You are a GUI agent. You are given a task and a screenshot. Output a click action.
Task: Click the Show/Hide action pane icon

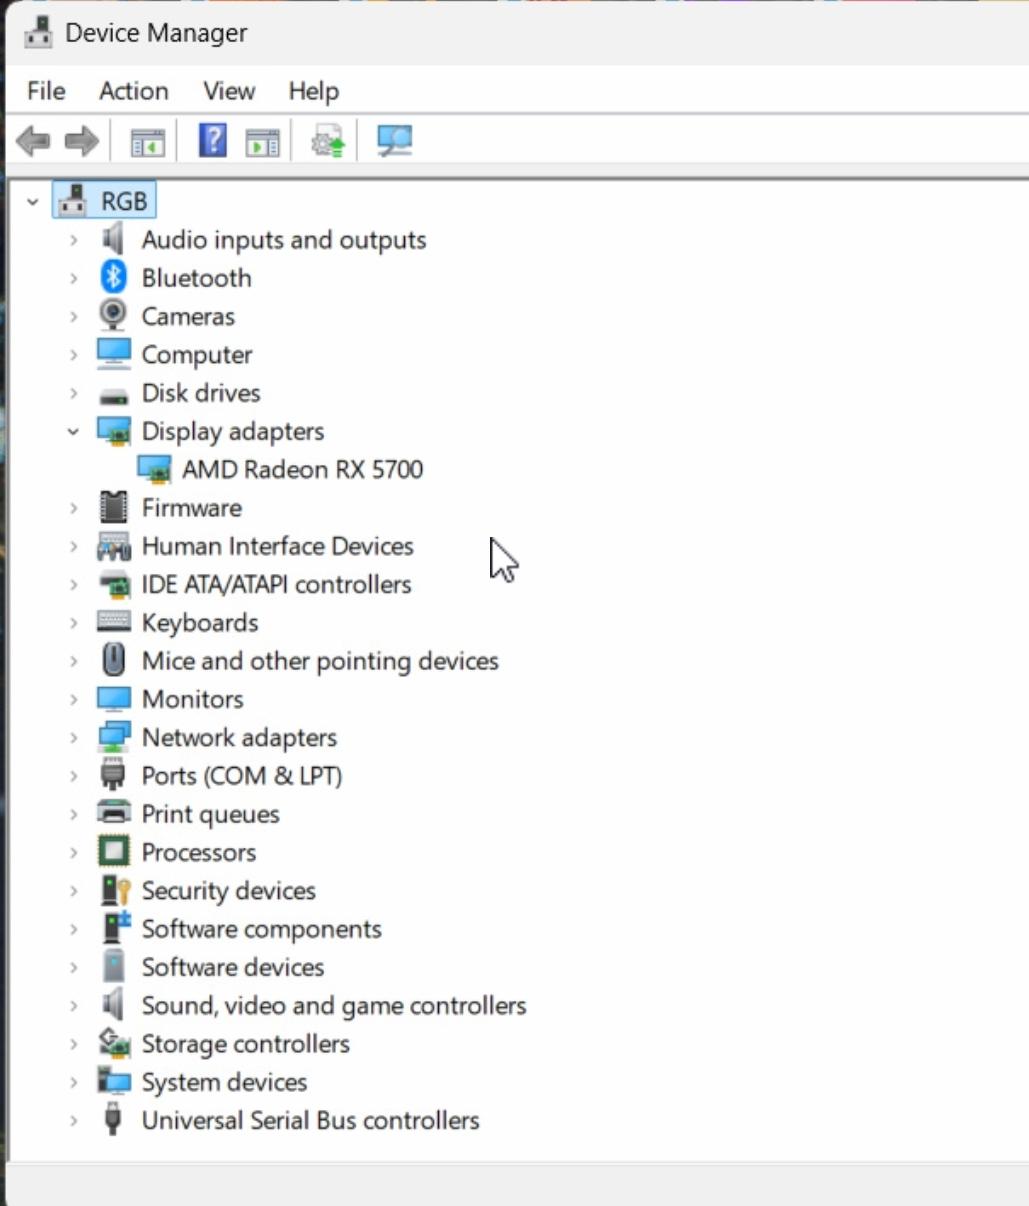click(x=263, y=143)
